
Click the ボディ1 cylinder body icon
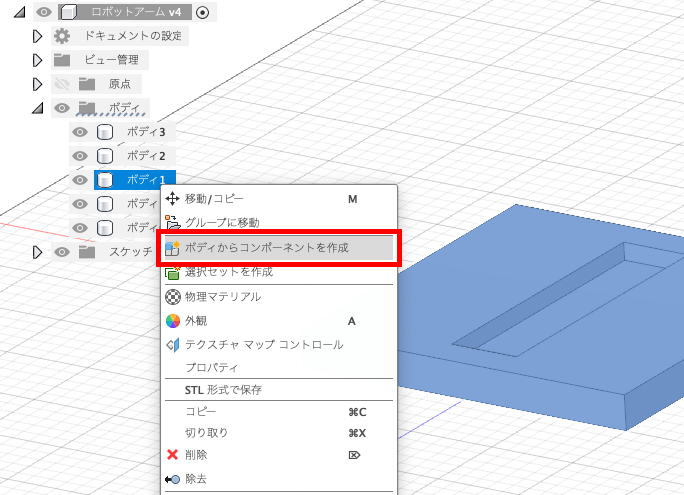coord(105,180)
